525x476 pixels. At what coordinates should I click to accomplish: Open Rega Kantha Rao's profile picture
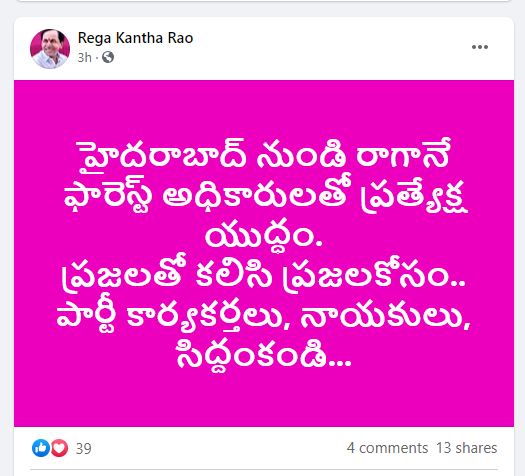coord(50,49)
